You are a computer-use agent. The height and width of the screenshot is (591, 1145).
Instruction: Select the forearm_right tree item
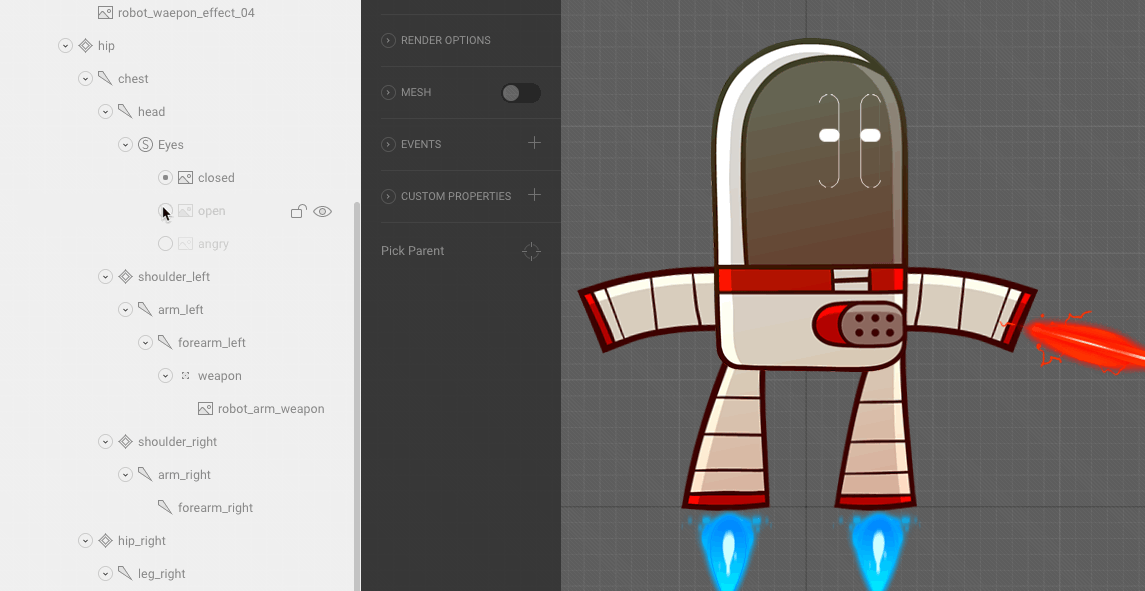(214, 508)
